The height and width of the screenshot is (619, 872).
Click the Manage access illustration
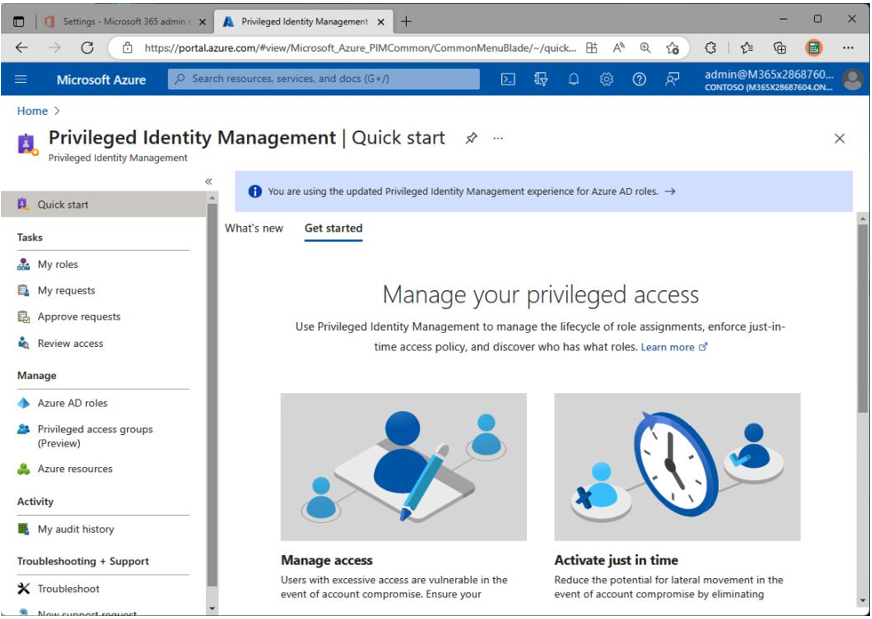pyautogui.click(x=403, y=467)
